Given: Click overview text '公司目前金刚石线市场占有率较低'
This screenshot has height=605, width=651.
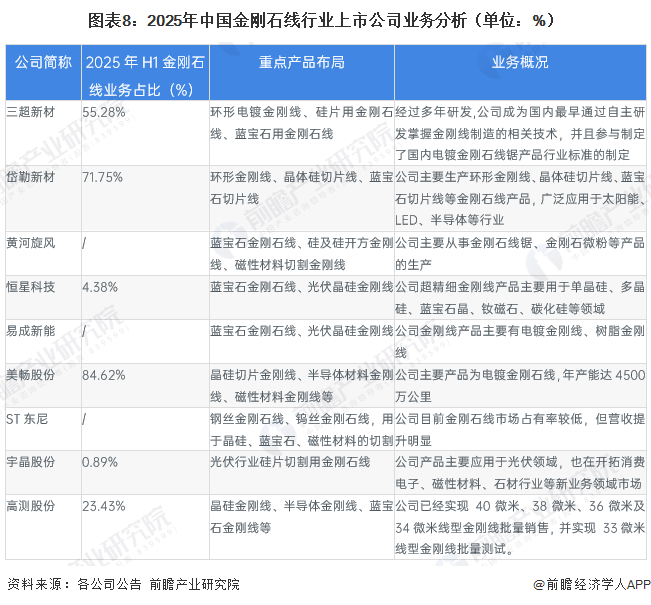Looking at the screenshot, I should point(489,419).
